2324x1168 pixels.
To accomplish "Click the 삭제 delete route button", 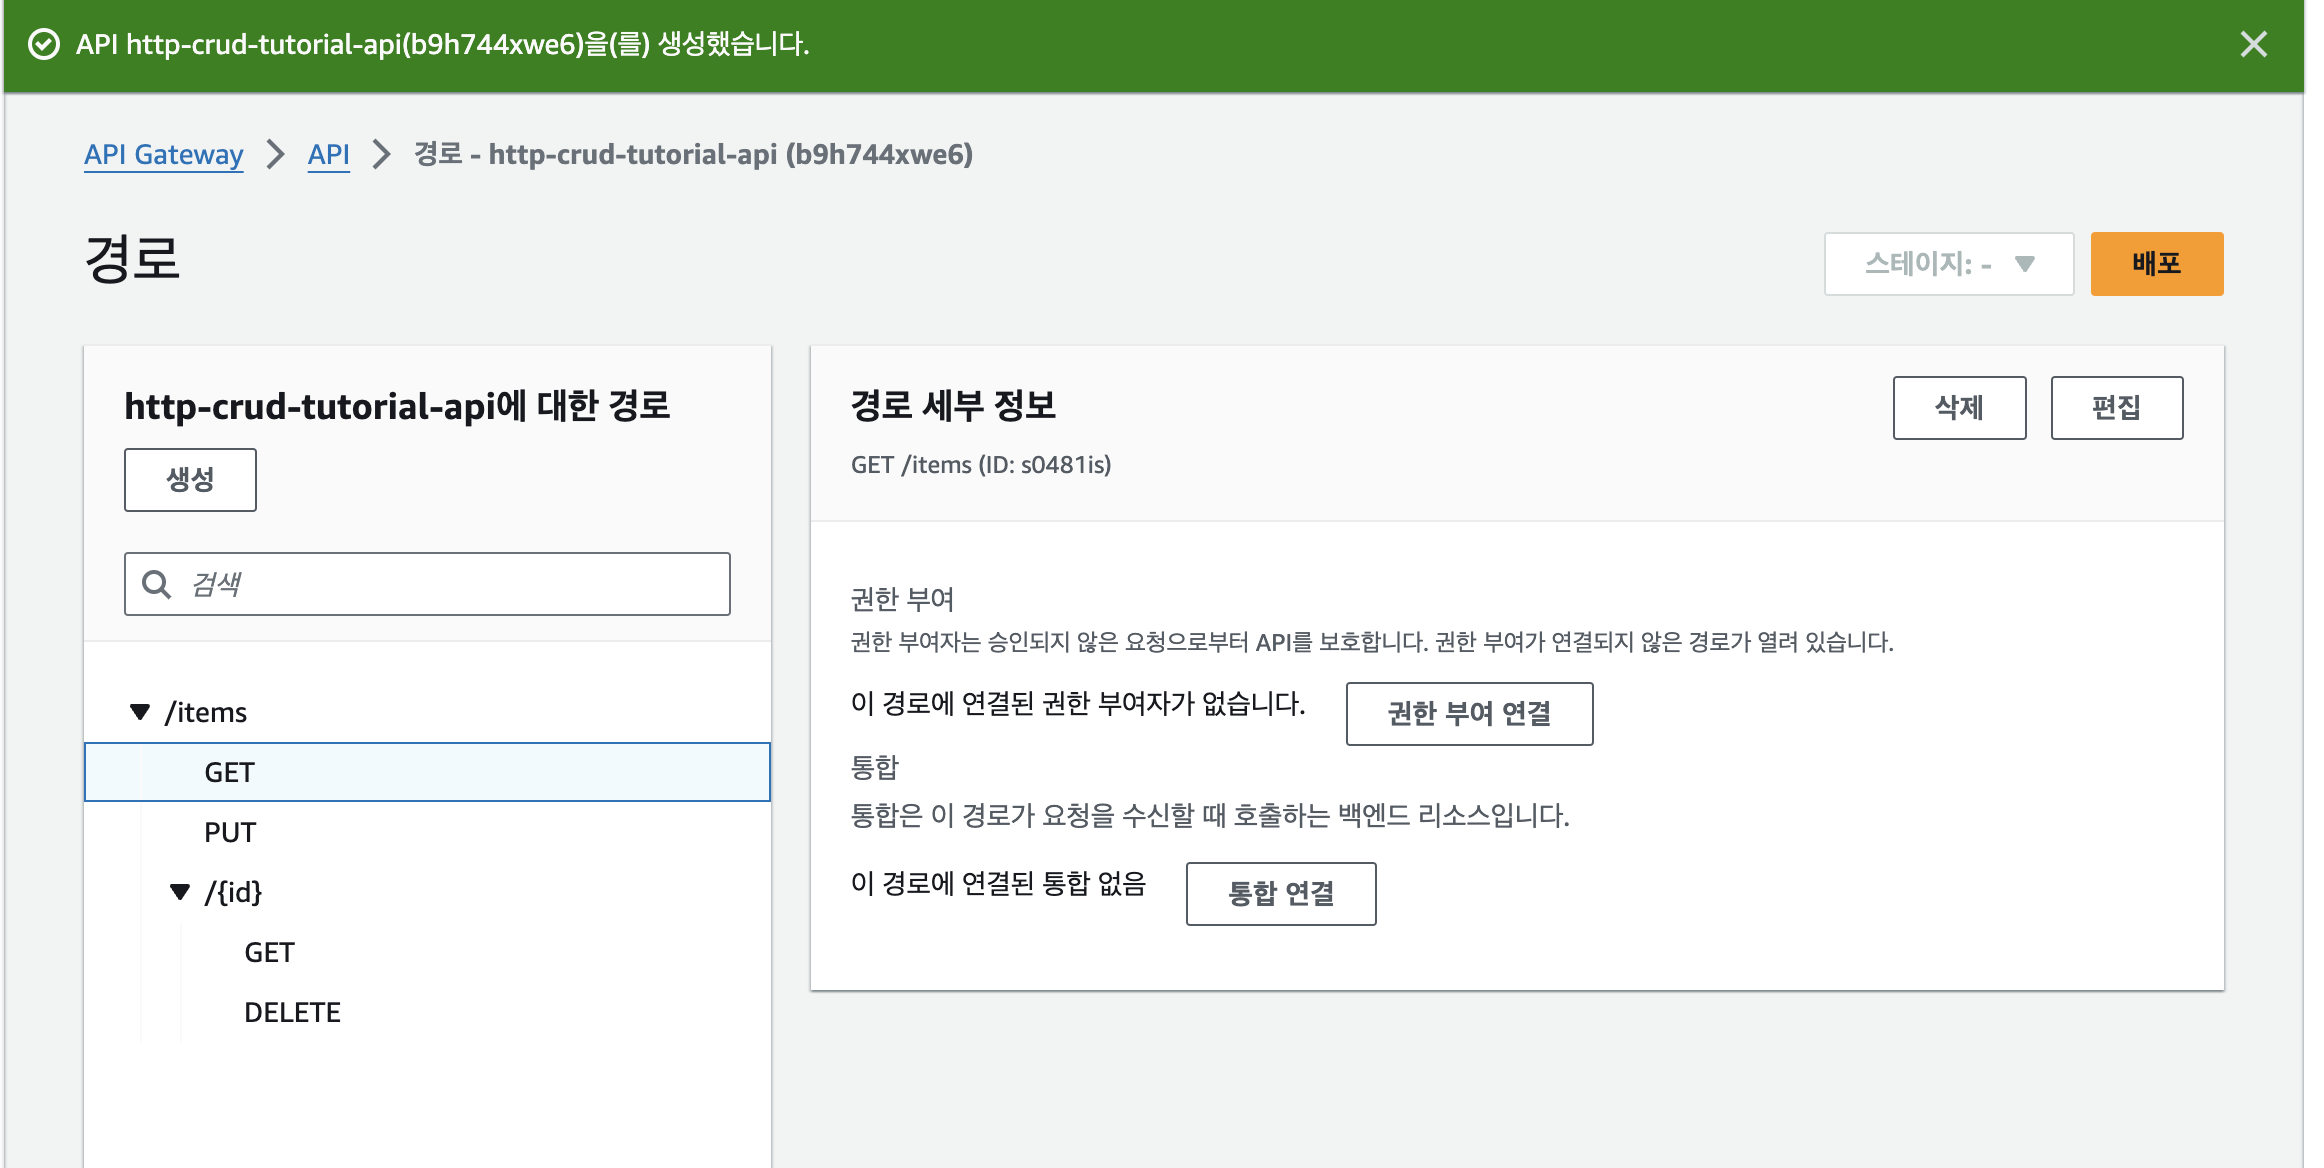I will [1959, 408].
